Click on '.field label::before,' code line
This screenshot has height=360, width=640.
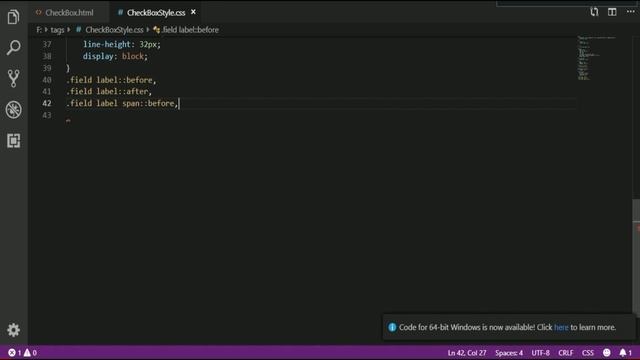point(111,80)
